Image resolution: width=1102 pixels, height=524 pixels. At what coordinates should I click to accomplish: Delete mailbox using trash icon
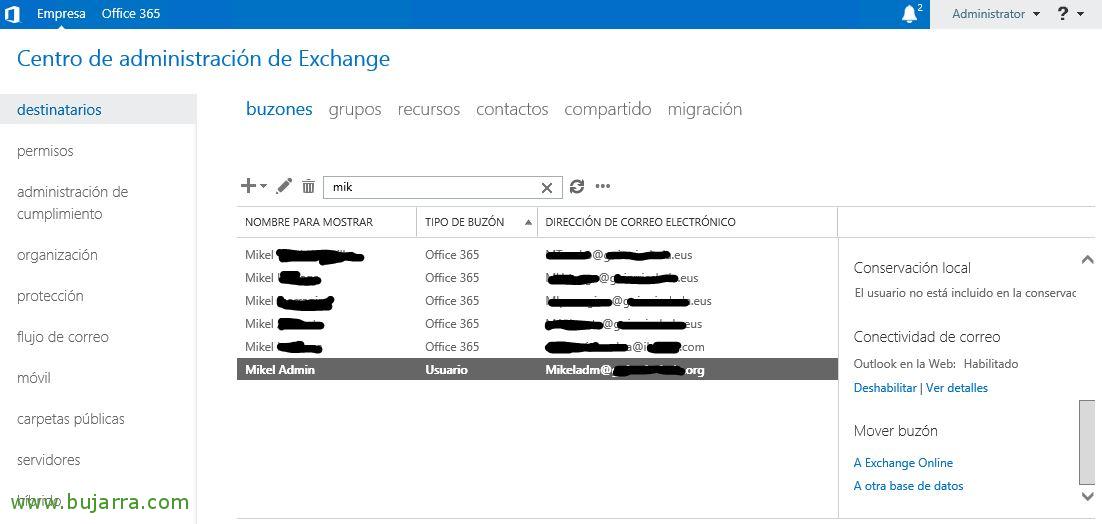pyautogui.click(x=308, y=186)
